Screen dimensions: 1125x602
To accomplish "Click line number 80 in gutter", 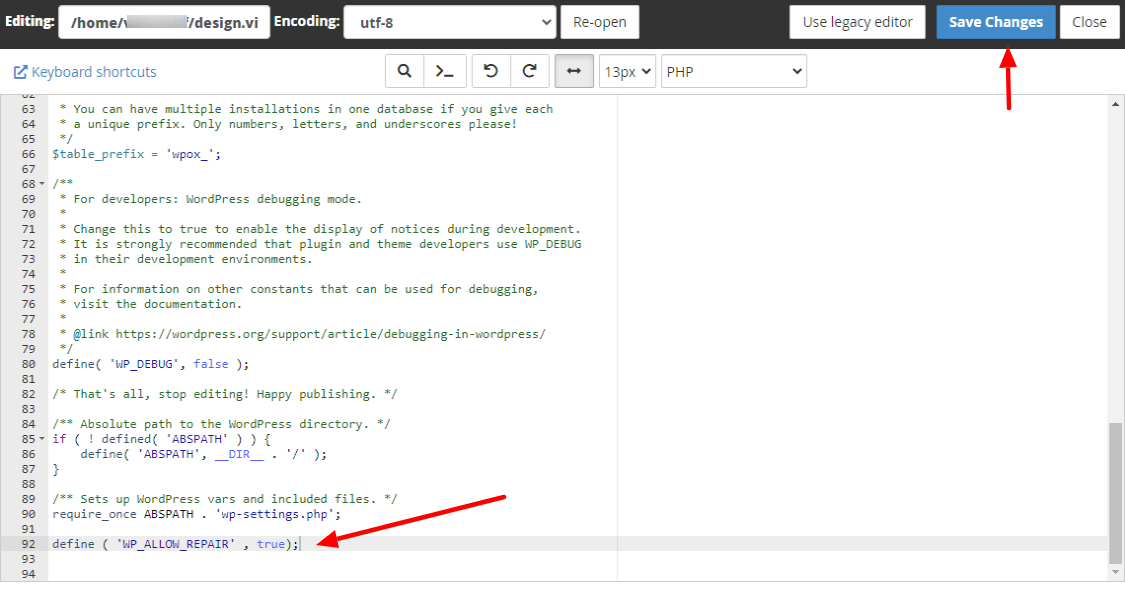I will 28,364.
